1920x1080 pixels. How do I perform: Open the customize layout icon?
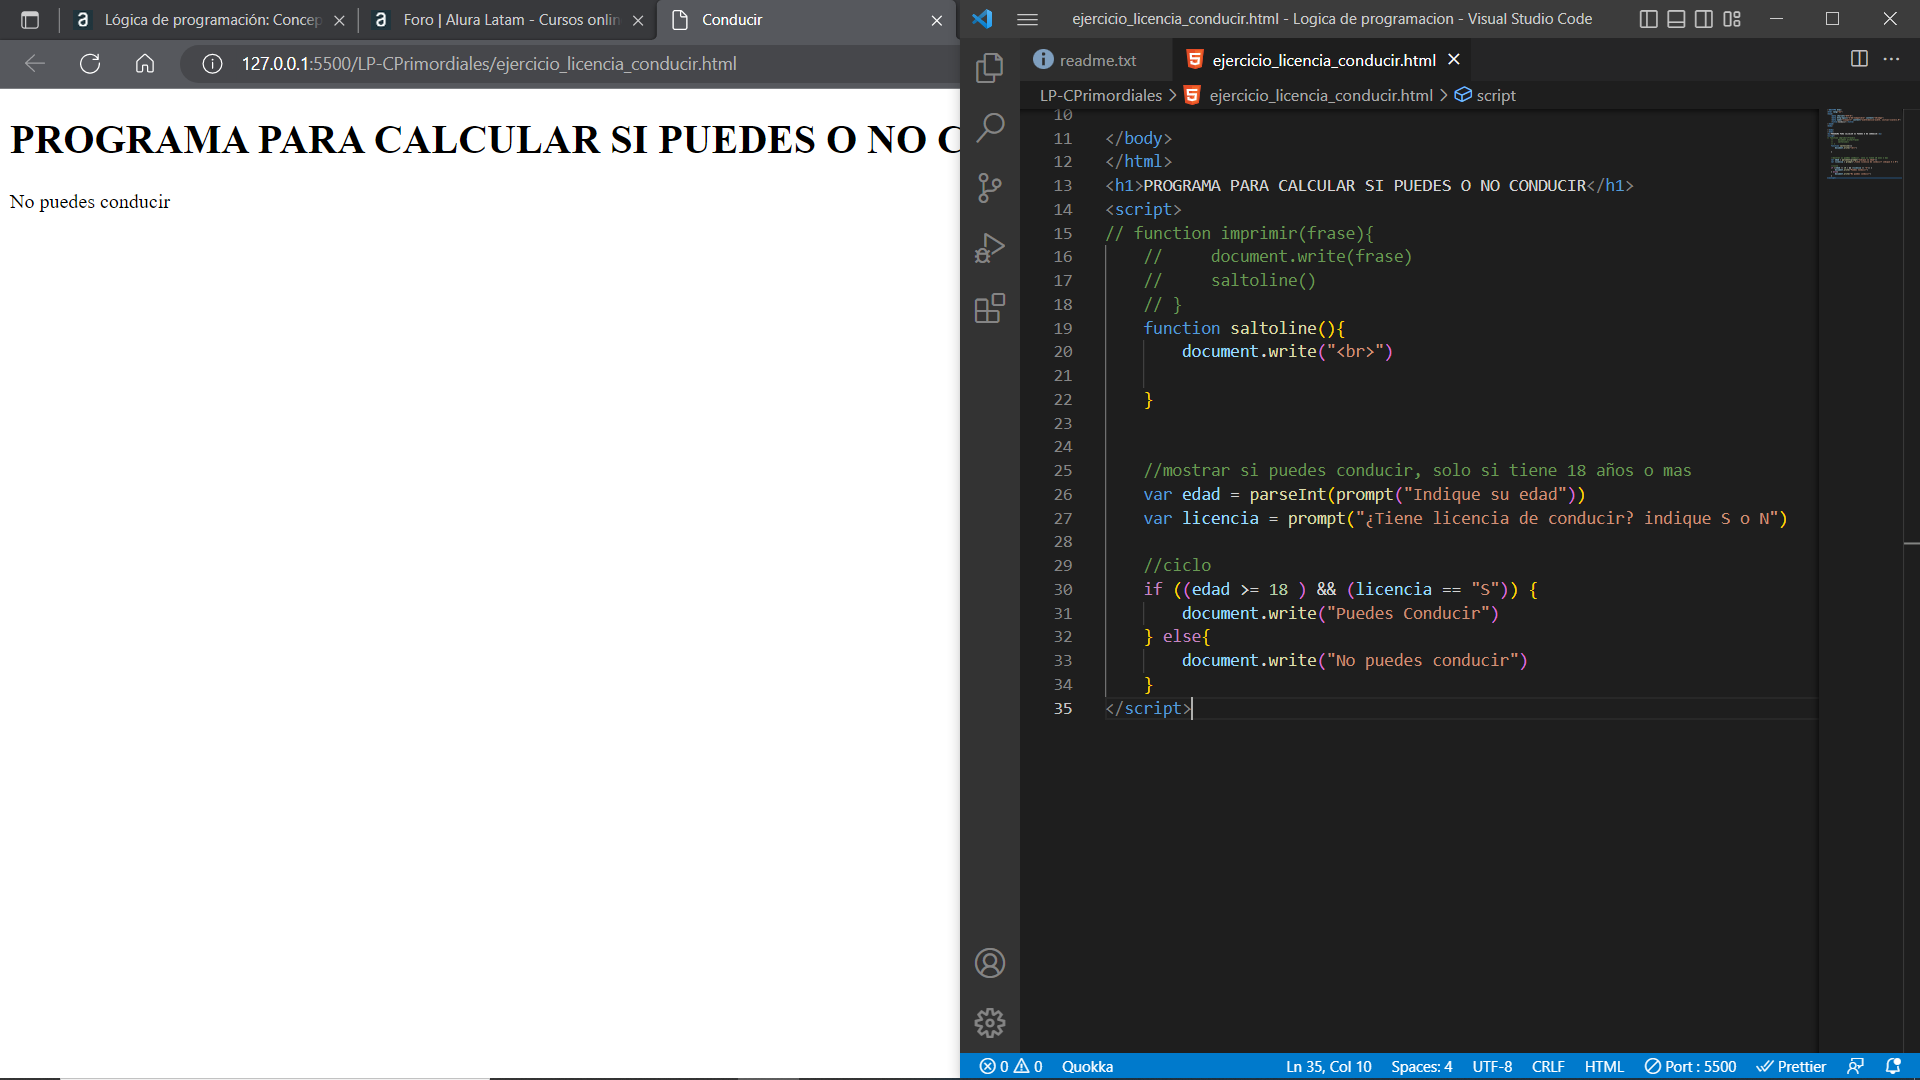1732,19
